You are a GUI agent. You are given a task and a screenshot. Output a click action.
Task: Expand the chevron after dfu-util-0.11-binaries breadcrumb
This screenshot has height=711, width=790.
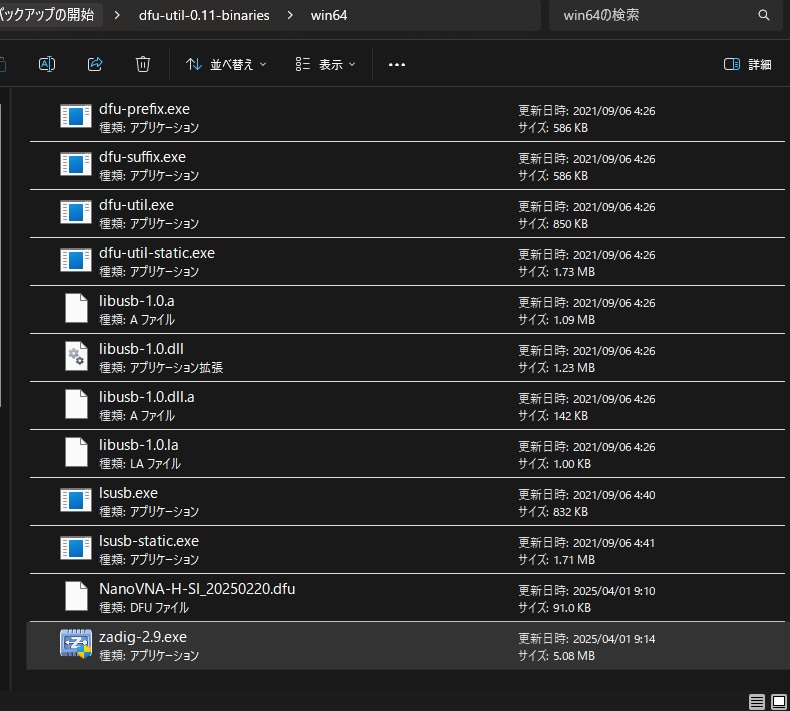pyautogui.click(x=291, y=15)
